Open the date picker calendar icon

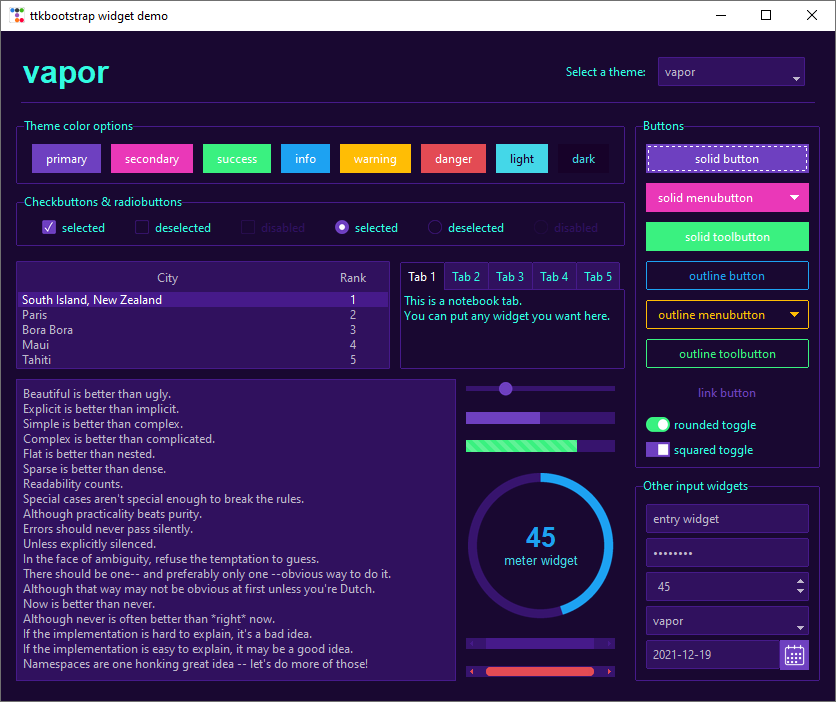(x=794, y=655)
